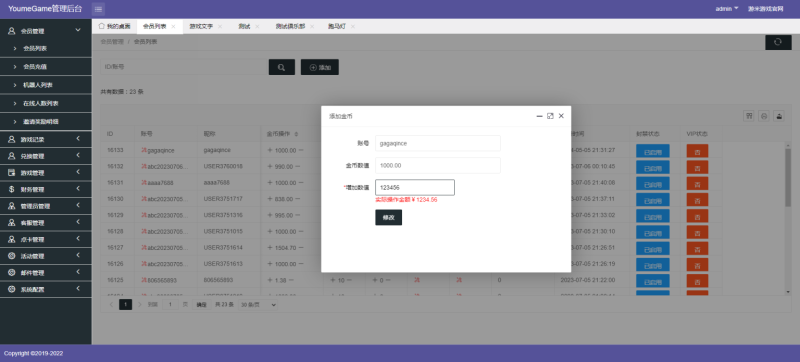This screenshot has width=800, height=362.
Task: Toggle 已启用 status for row dated 21:31:27
Action: 653,151
